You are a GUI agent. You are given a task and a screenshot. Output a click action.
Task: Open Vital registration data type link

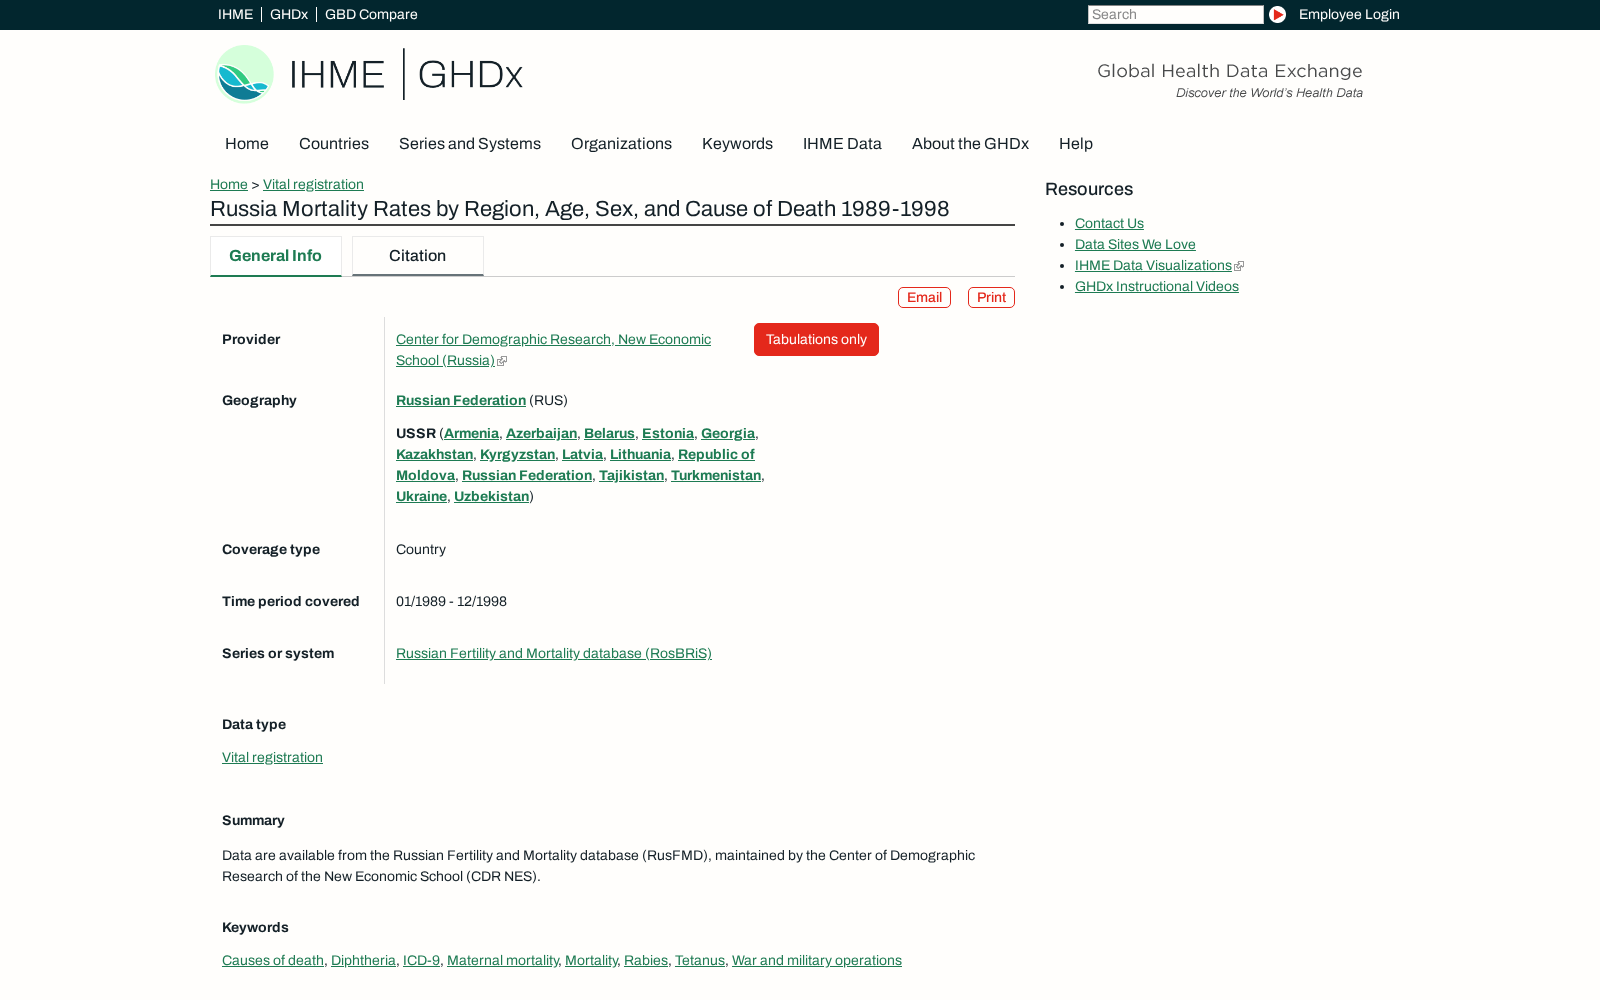pyautogui.click(x=272, y=758)
